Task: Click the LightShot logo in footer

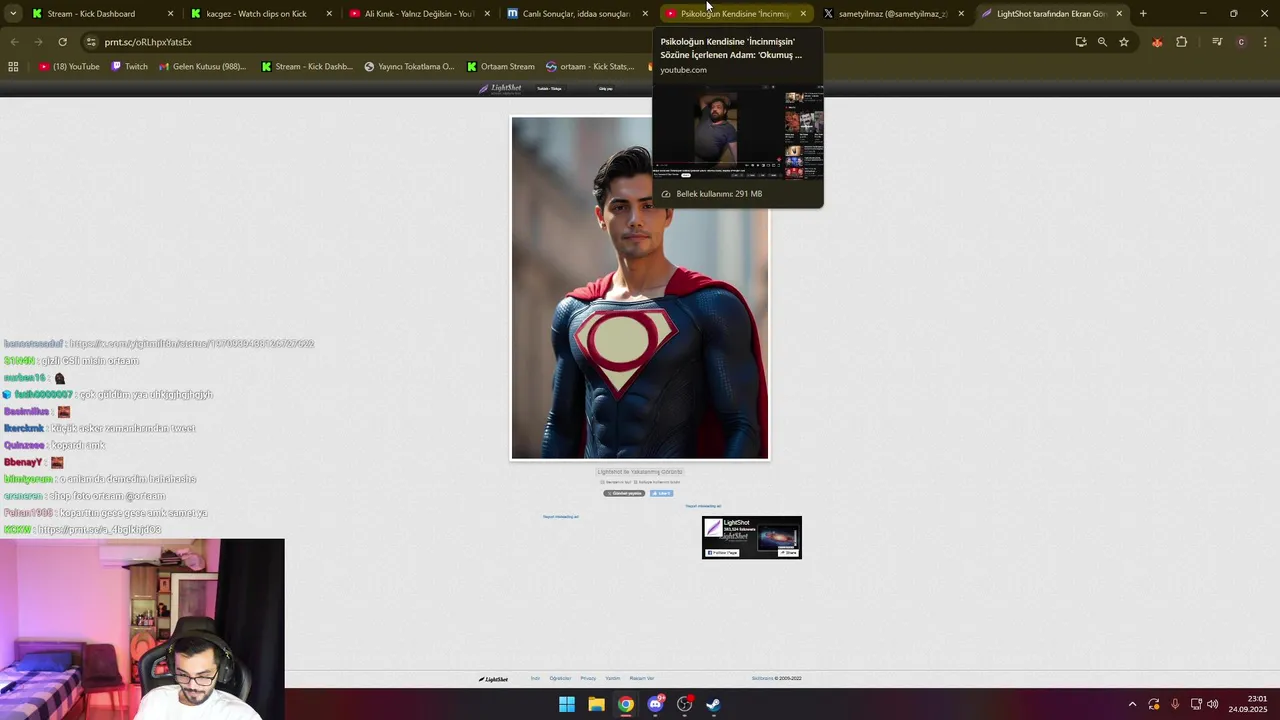Action: pos(493,679)
